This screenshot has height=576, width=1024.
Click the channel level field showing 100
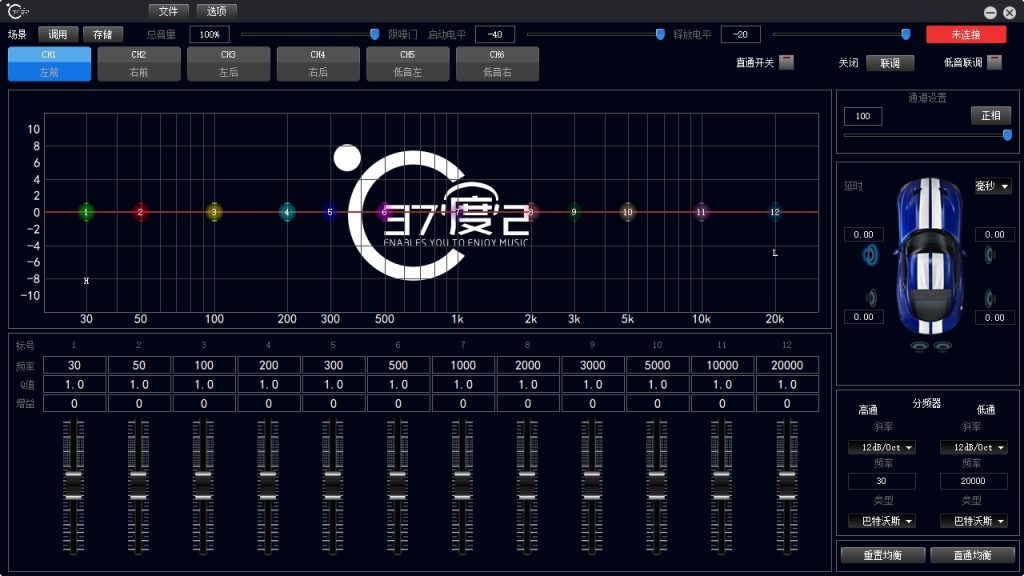[863, 116]
